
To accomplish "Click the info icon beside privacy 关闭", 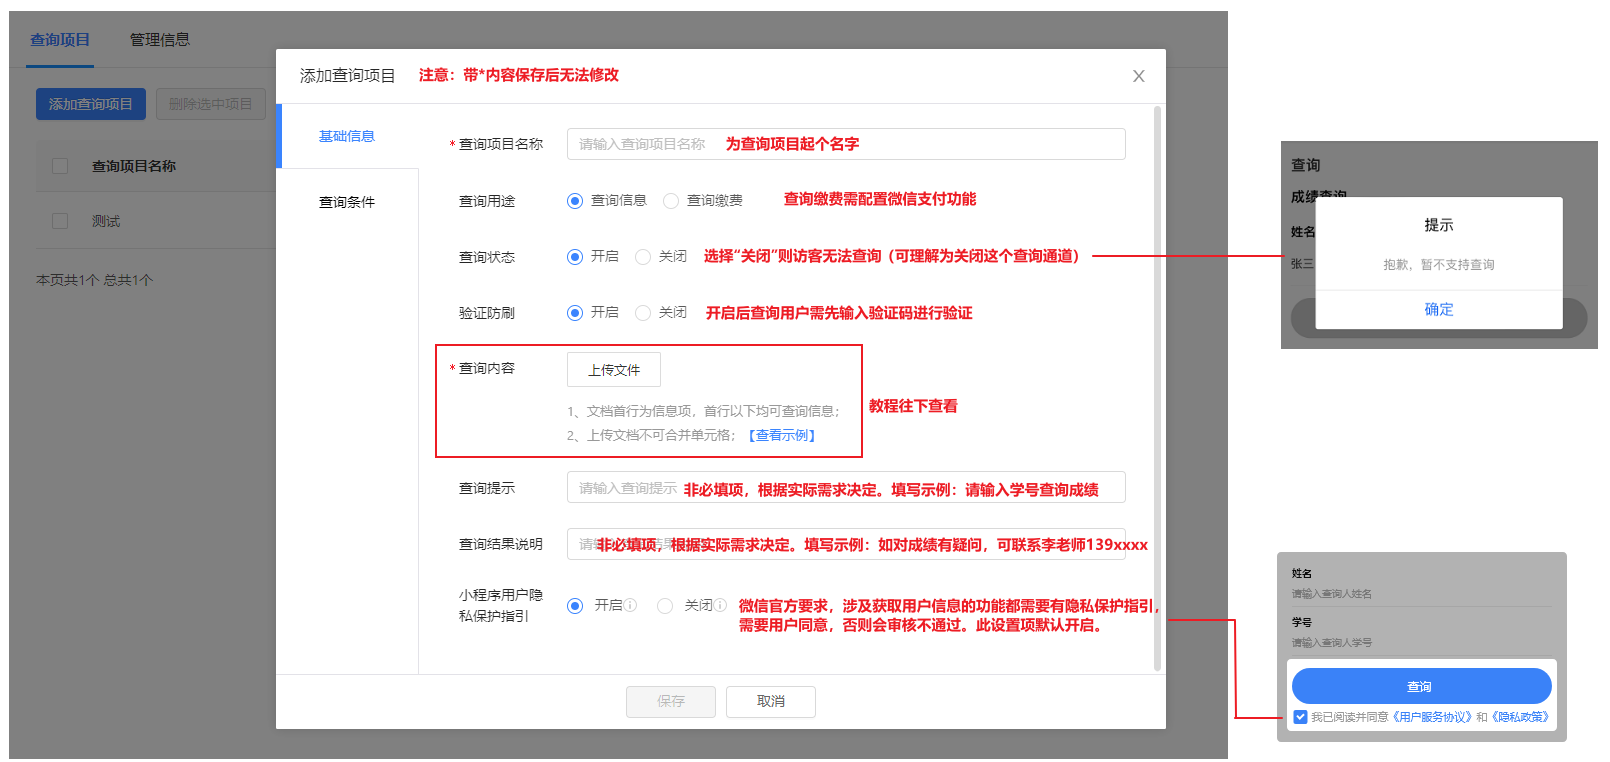I will click(x=720, y=605).
